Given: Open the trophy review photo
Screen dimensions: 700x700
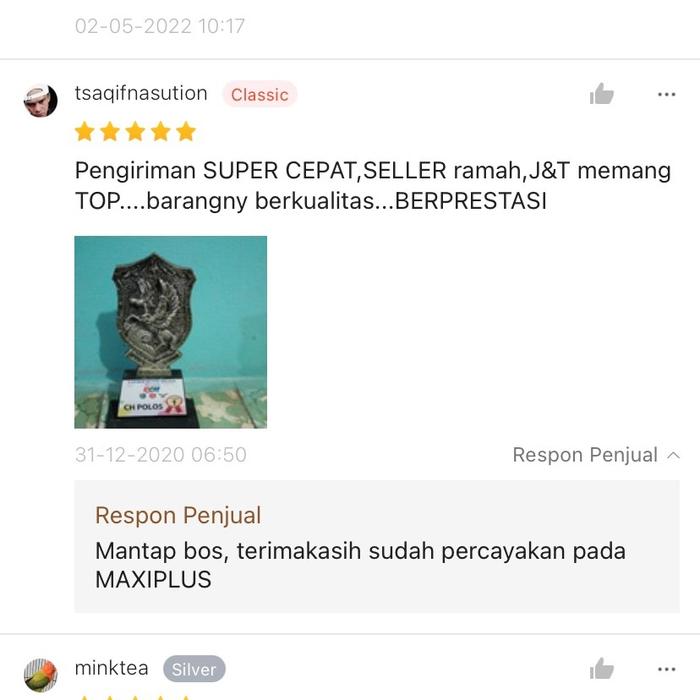Looking at the screenshot, I should (171, 332).
